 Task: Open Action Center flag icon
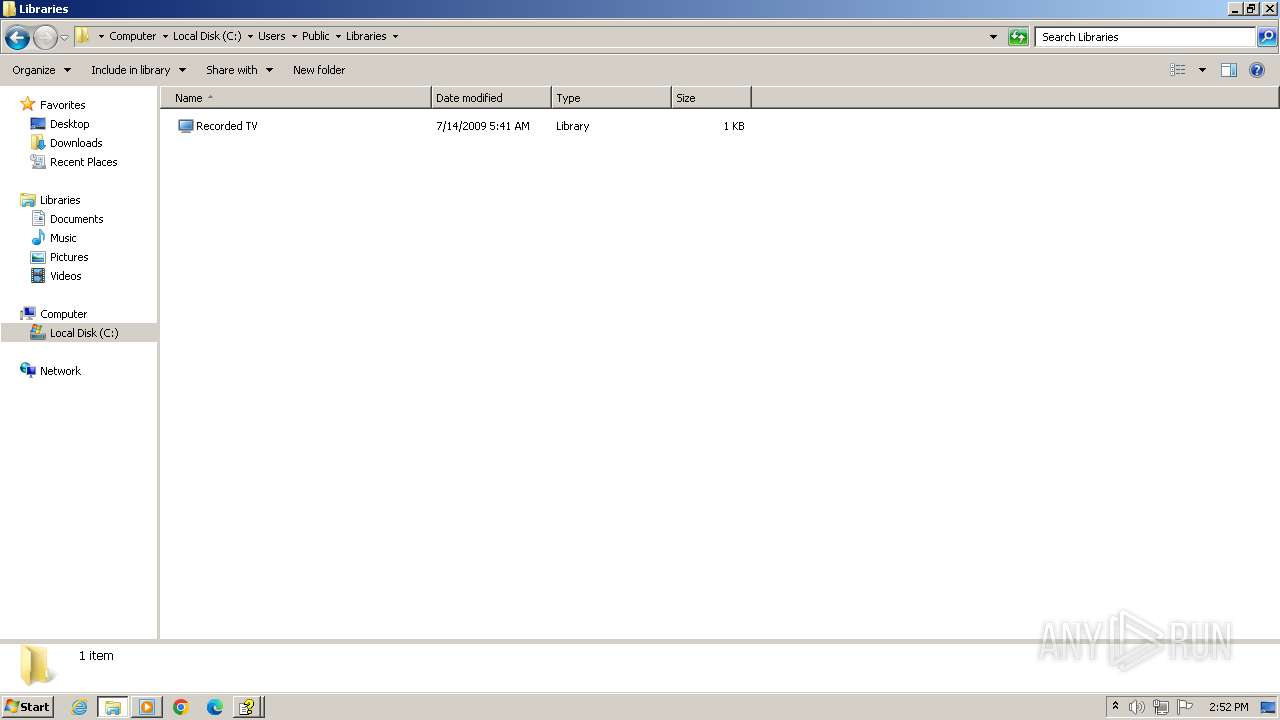tap(1185, 707)
